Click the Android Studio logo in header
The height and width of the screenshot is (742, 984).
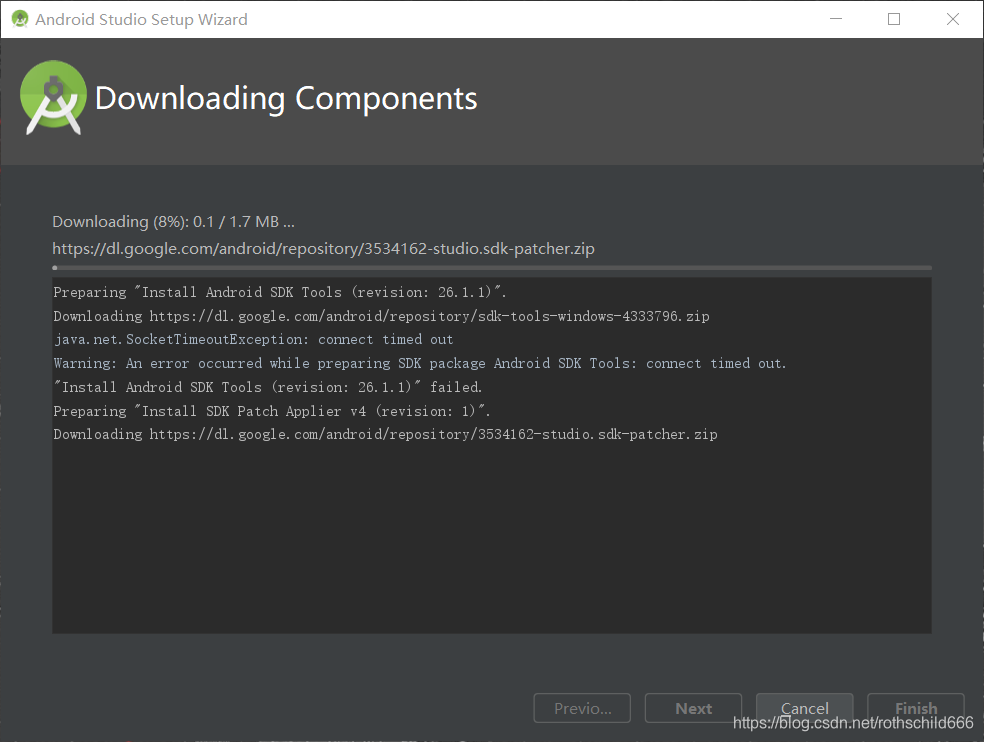(x=53, y=97)
